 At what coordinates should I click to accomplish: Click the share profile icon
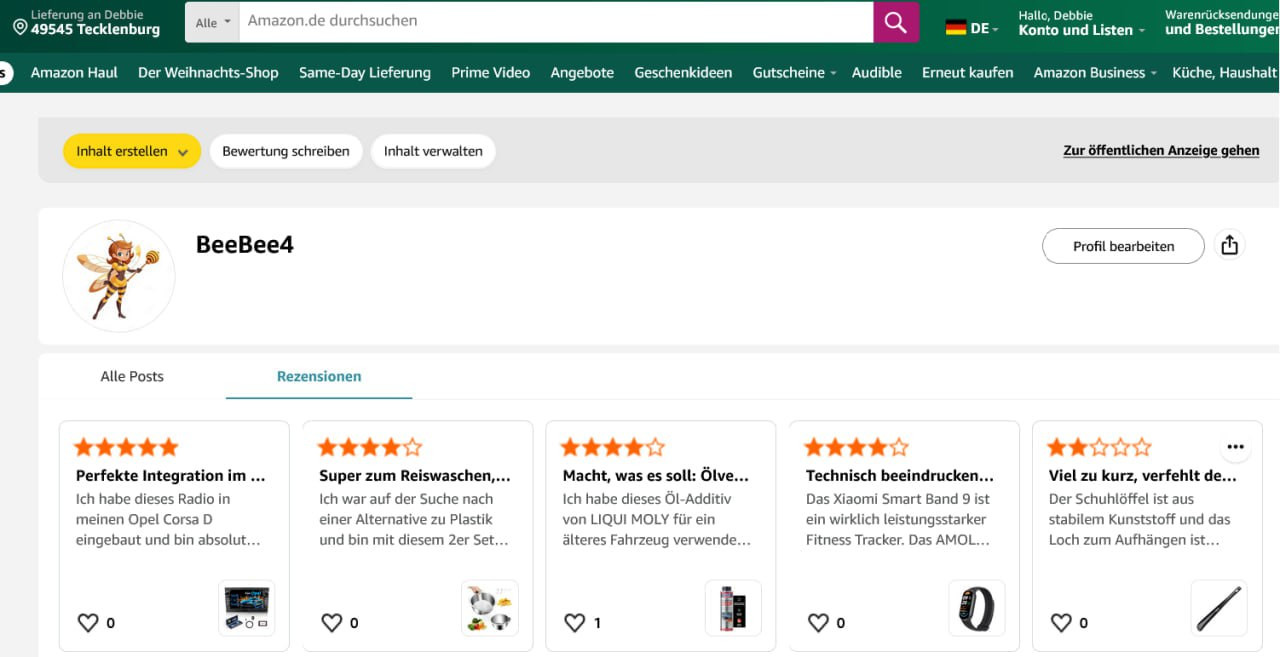pyautogui.click(x=1230, y=246)
